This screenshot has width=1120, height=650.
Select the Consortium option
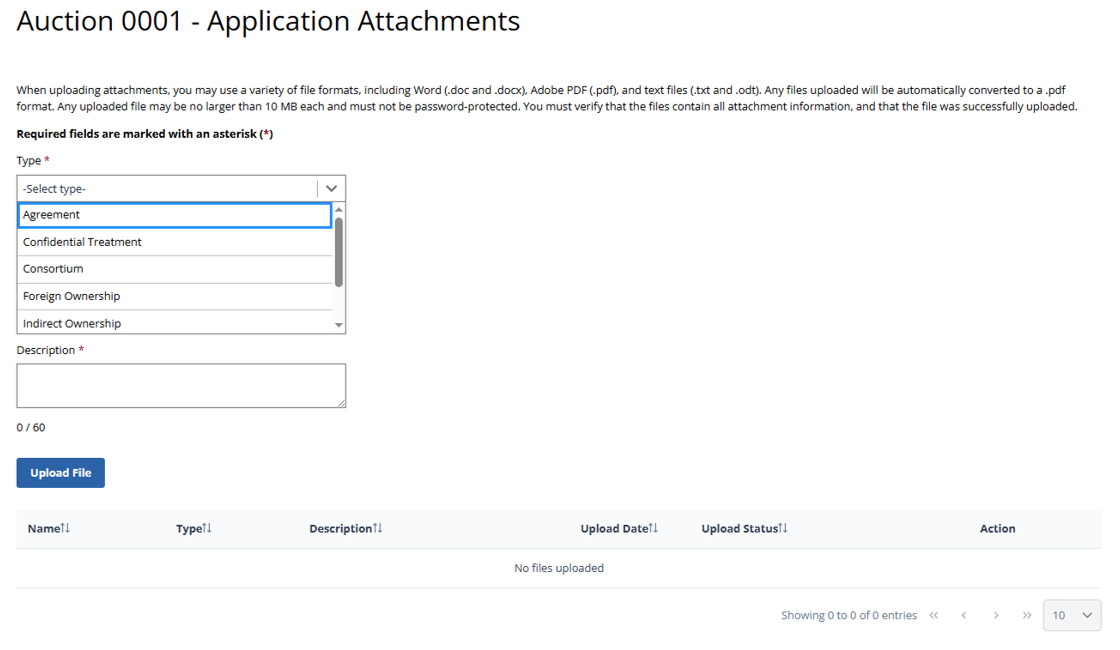(174, 269)
